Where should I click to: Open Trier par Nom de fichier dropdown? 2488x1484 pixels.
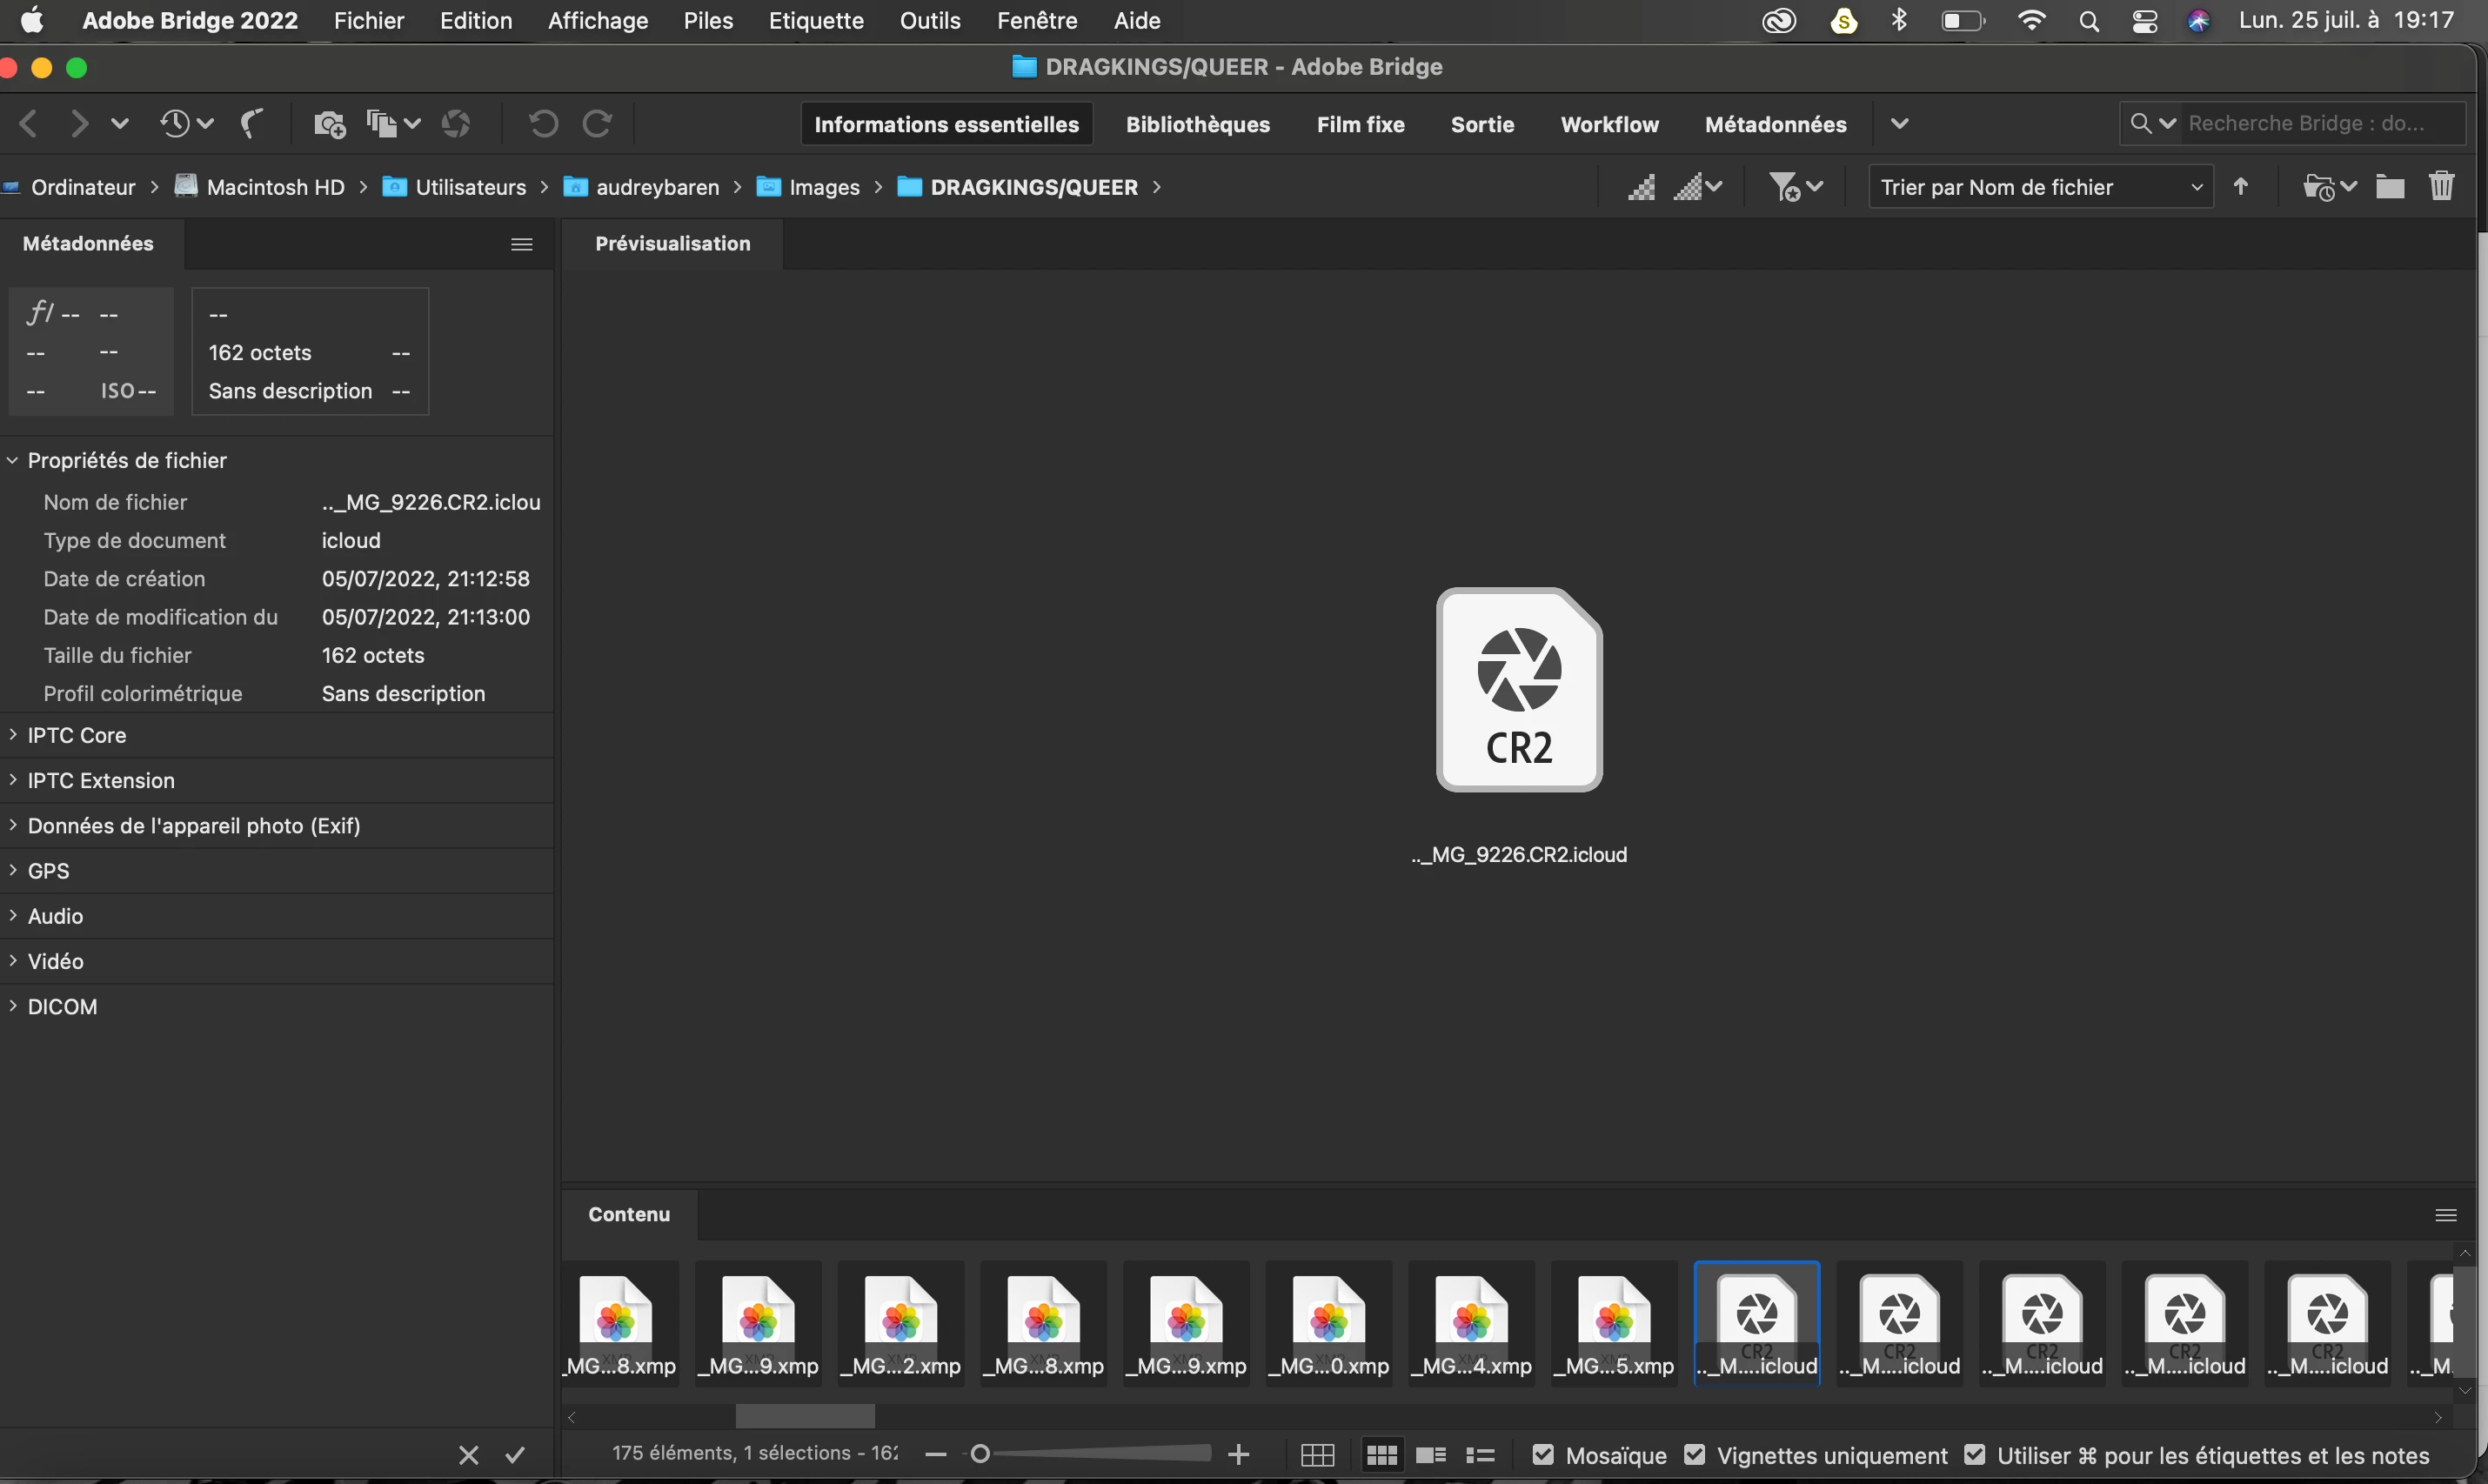[x=2040, y=187]
